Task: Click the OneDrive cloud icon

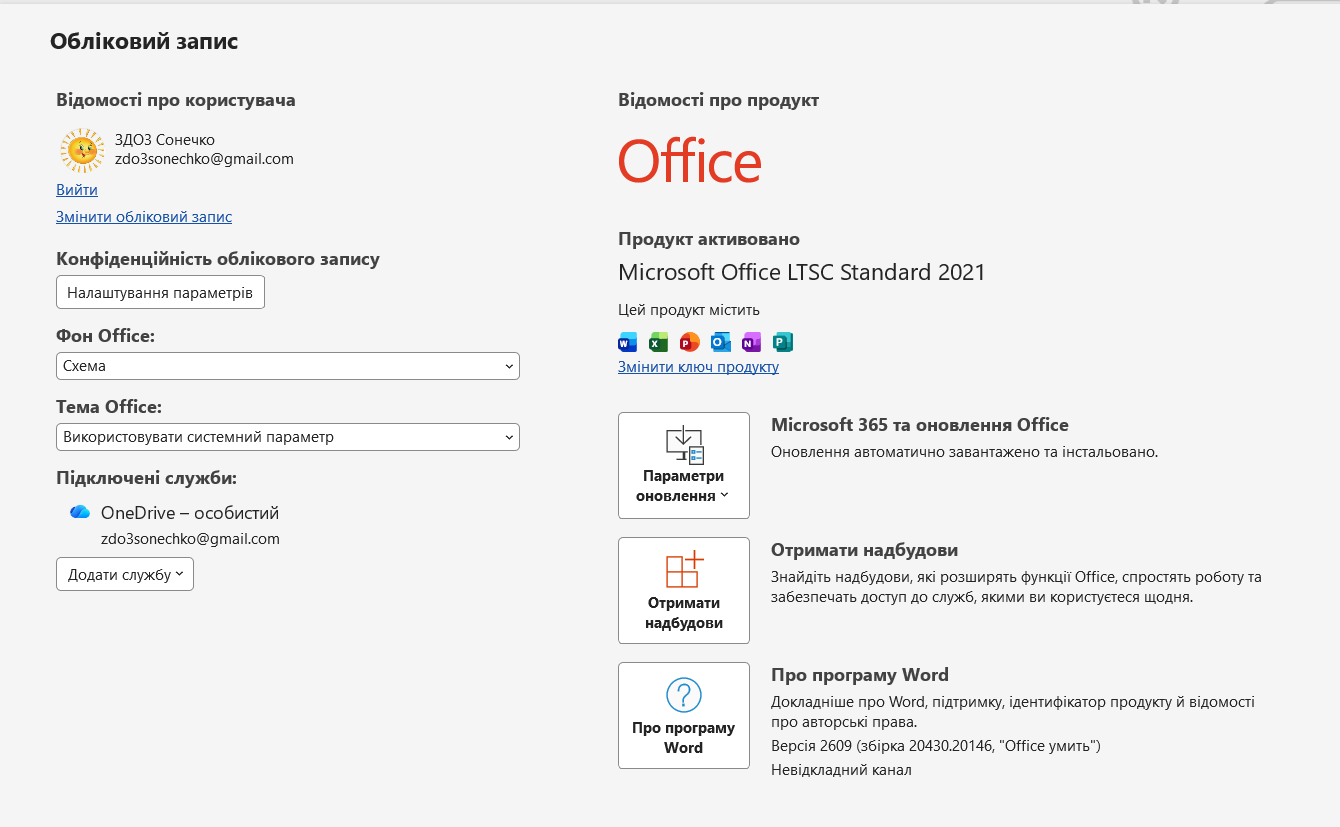Action: click(x=80, y=512)
